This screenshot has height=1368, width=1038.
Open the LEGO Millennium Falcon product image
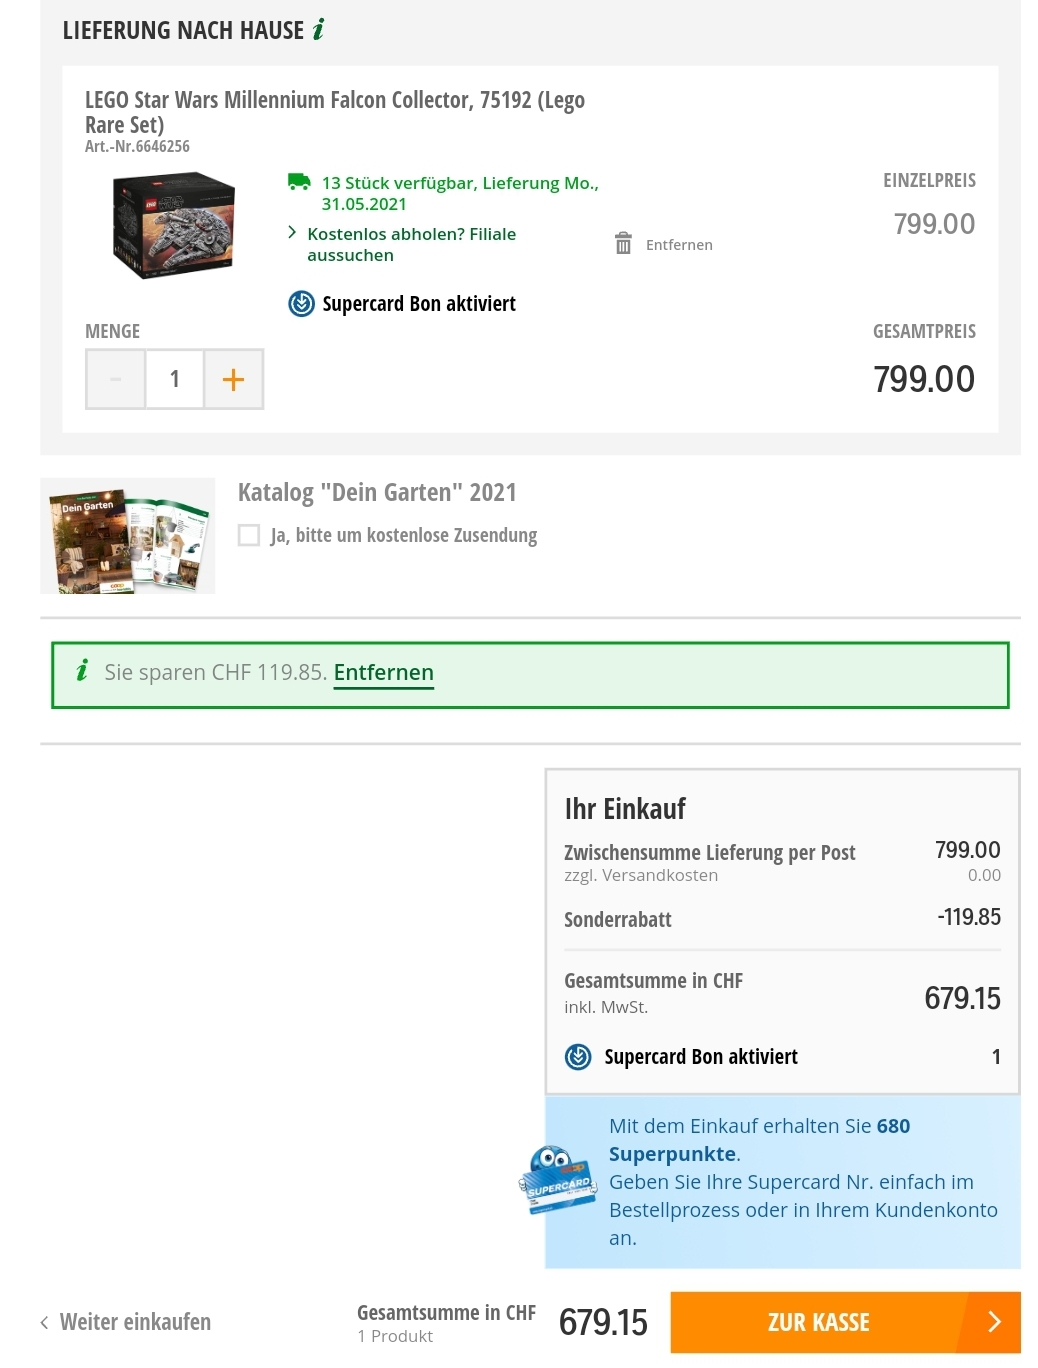point(174,226)
